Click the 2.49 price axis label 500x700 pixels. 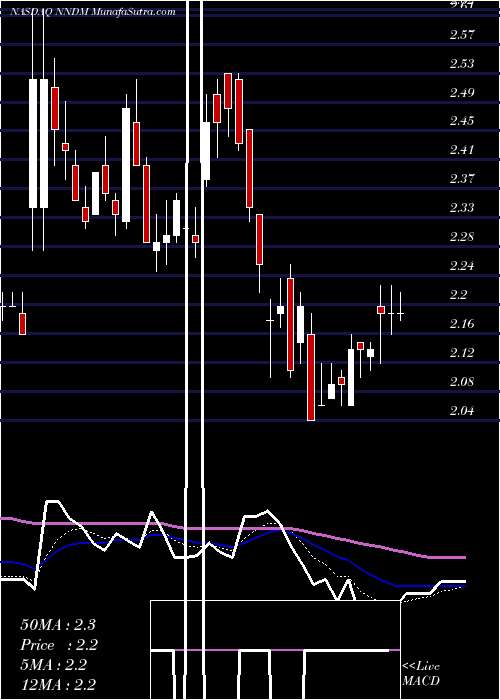point(462,93)
